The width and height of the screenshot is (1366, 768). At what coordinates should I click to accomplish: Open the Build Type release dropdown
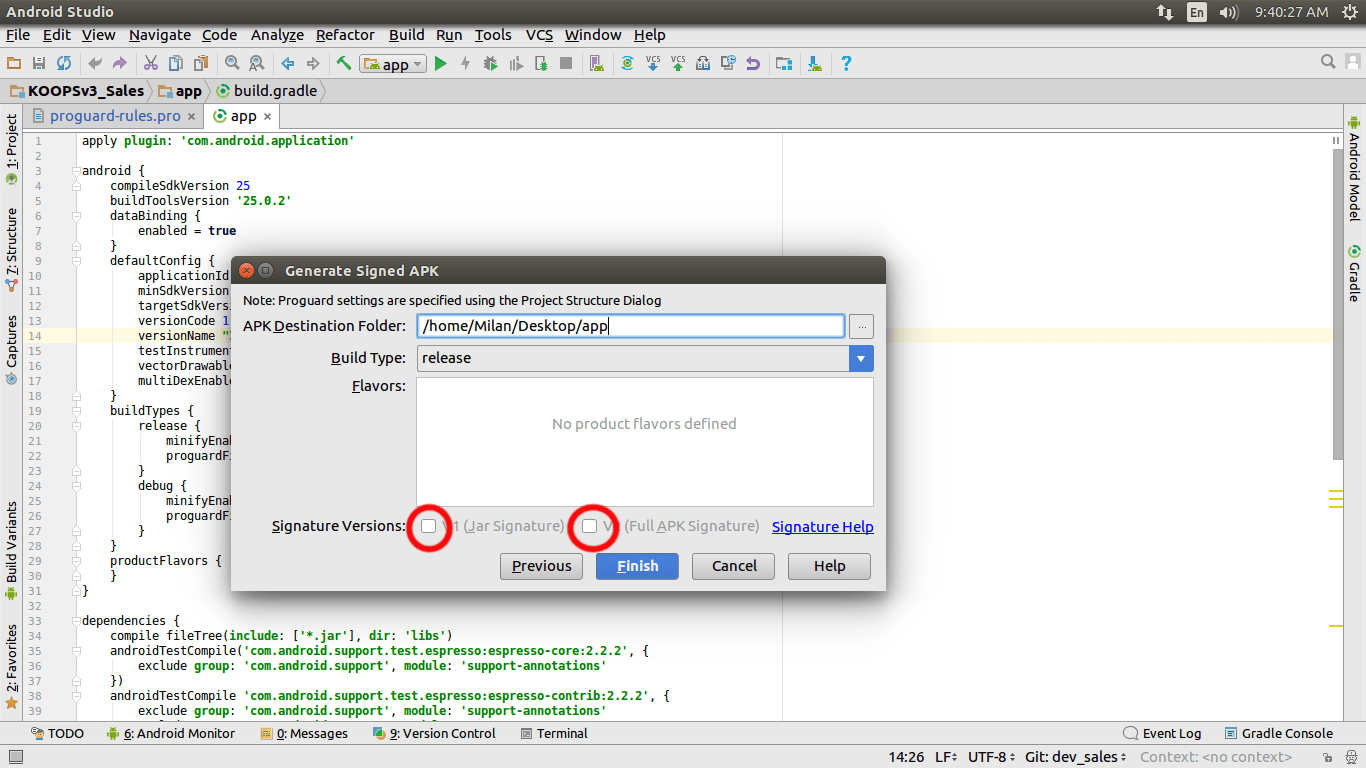pos(861,357)
